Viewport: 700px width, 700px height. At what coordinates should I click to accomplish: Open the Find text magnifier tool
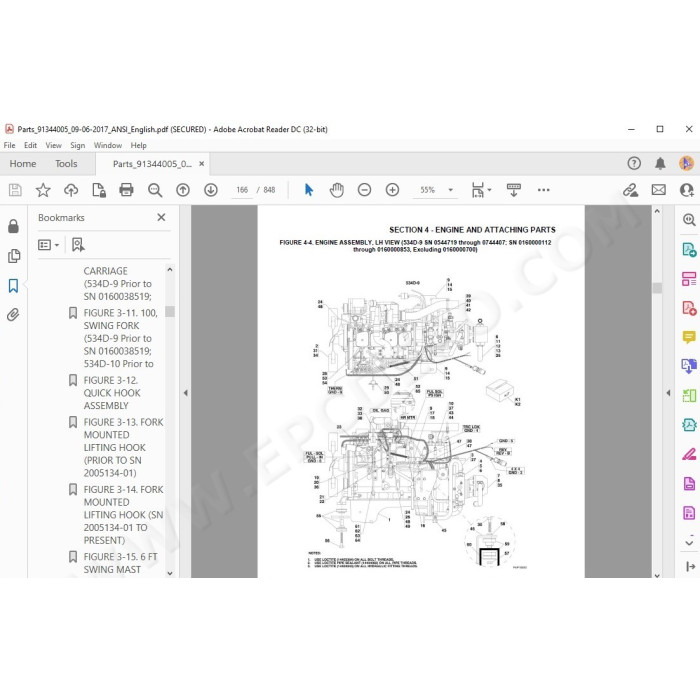pyautogui.click(x=155, y=190)
